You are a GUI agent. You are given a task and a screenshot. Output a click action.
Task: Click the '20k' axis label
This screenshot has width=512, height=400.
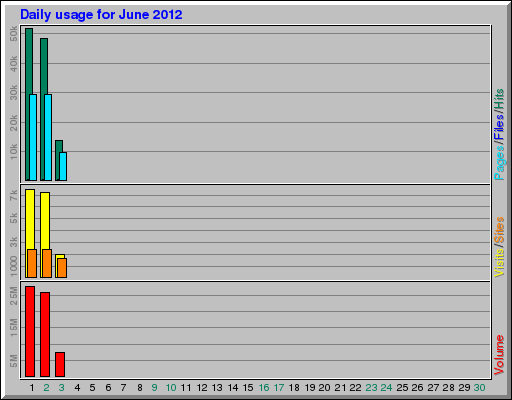(14, 122)
